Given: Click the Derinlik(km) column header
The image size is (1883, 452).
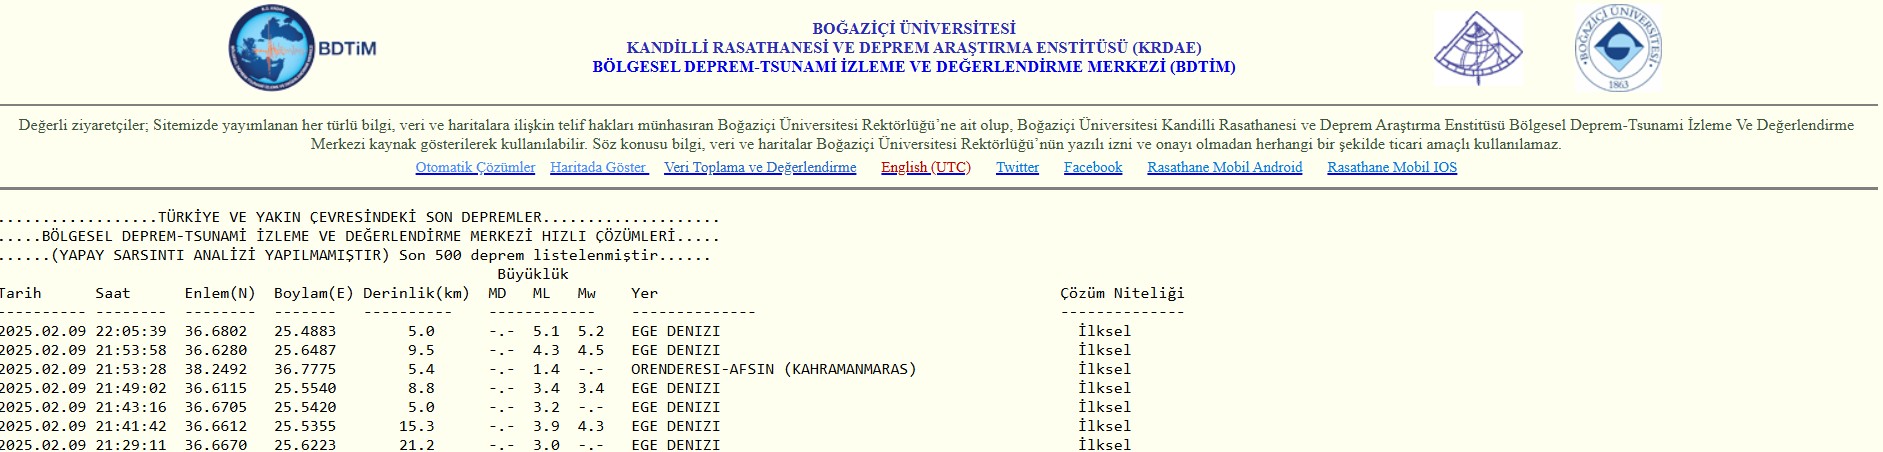Looking at the screenshot, I should click(416, 293).
